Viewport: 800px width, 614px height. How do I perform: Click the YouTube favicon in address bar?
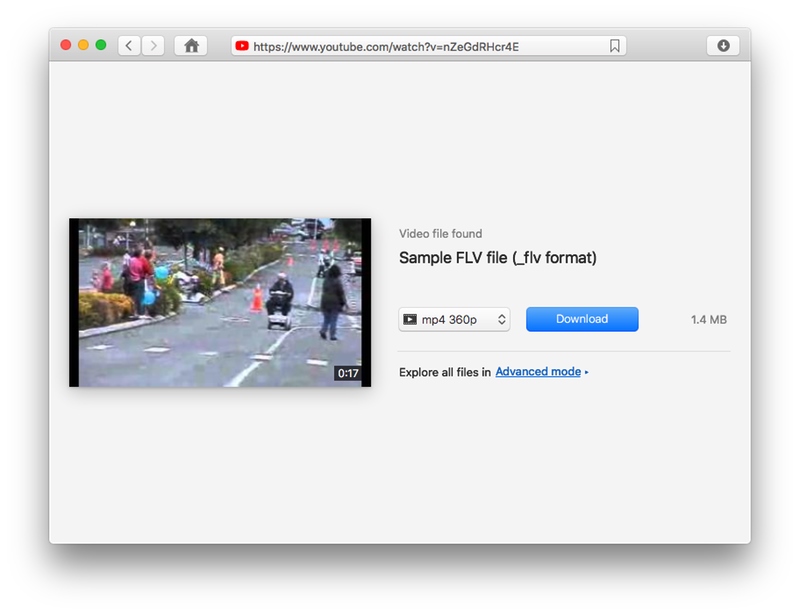pyautogui.click(x=242, y=46)
